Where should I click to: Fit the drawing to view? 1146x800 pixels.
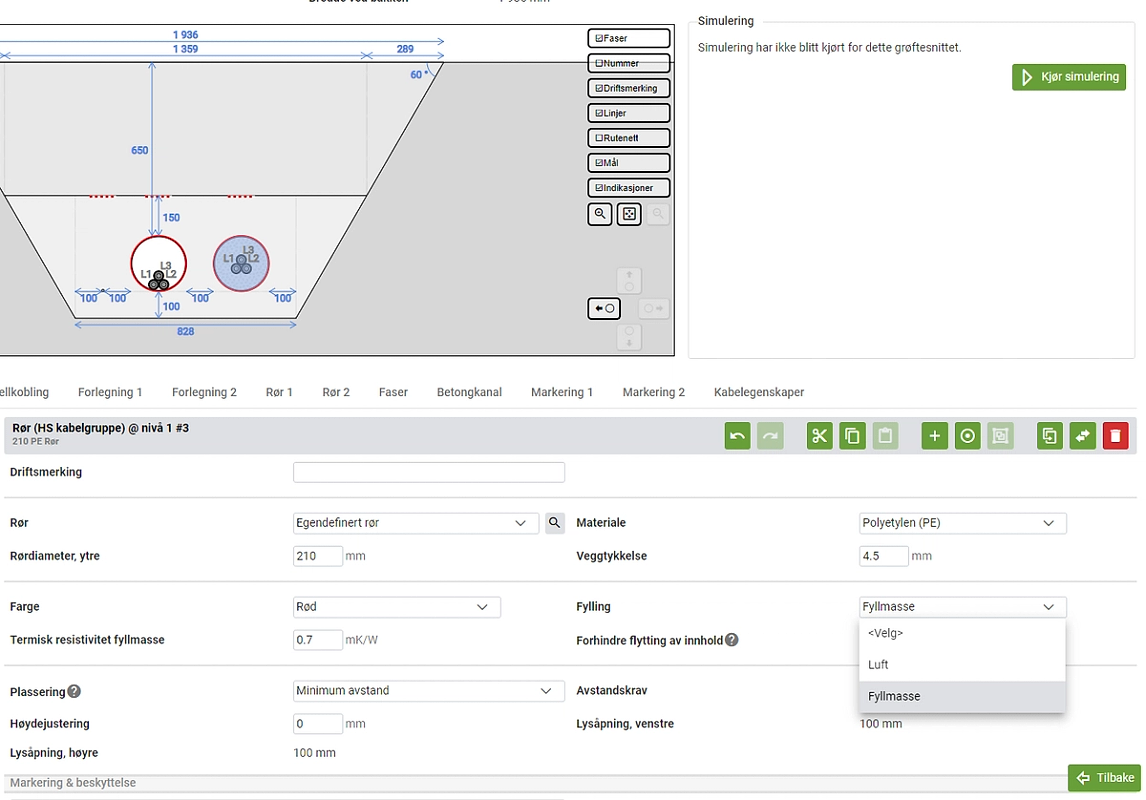[x=629, y=214]
